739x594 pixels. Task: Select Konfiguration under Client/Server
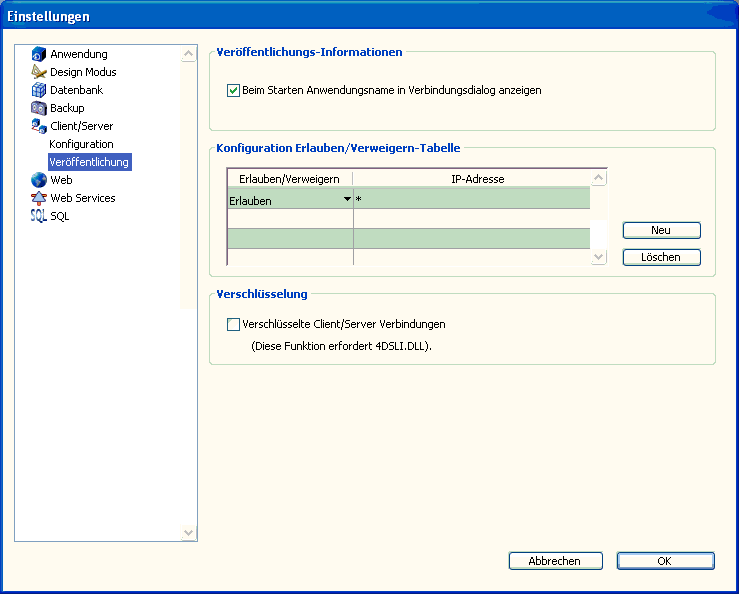click(x=81, y=144)
